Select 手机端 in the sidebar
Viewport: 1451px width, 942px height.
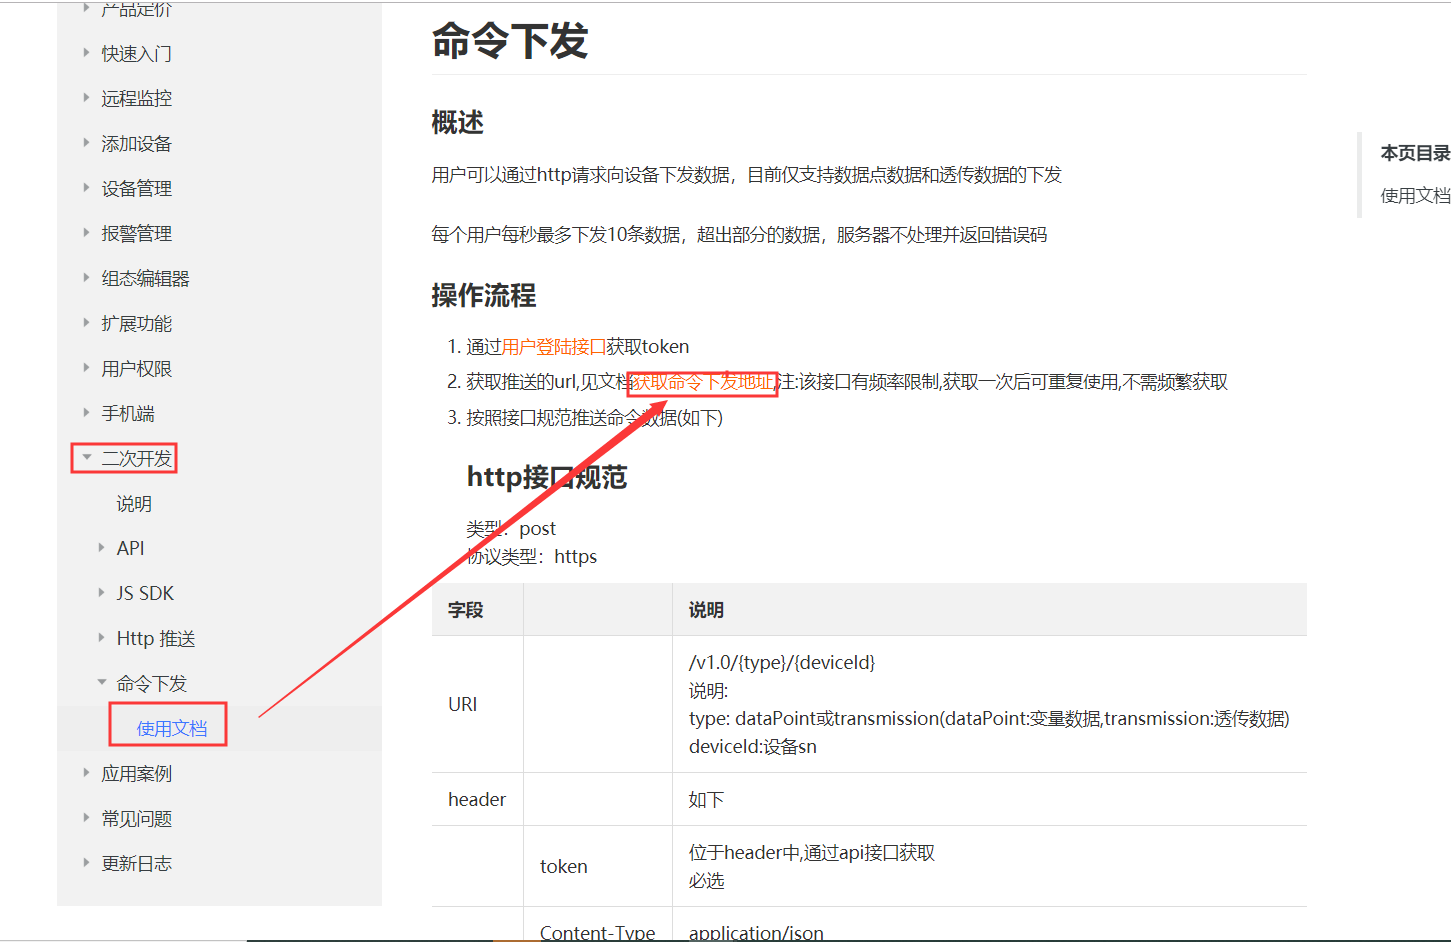(128, 413)
